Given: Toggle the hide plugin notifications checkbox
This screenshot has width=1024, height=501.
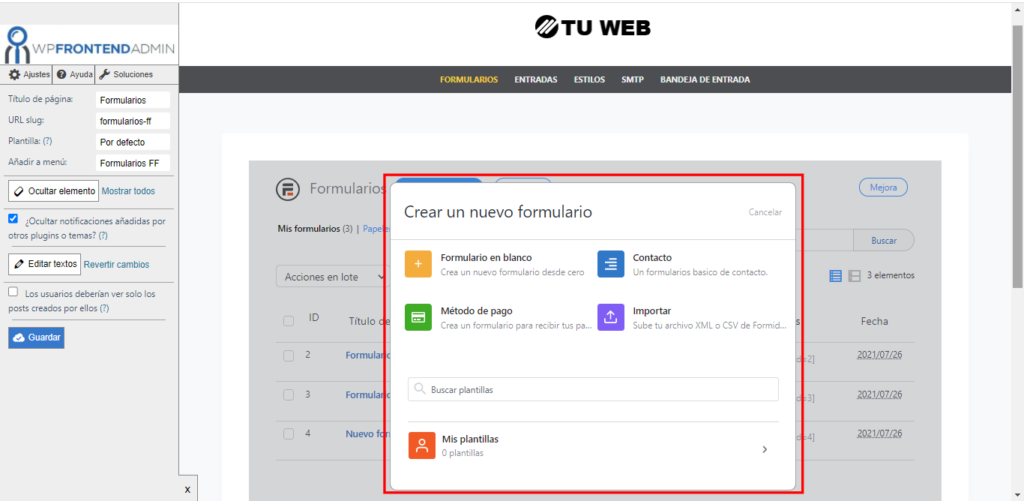Looking at the screenshot, I should coord(13,219).
